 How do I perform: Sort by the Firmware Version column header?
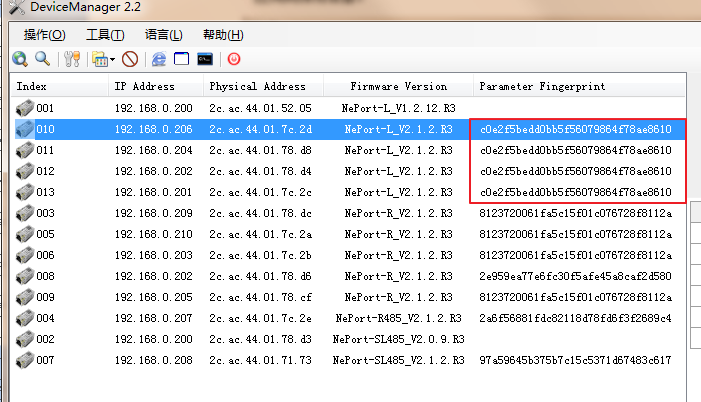[398, 86]
